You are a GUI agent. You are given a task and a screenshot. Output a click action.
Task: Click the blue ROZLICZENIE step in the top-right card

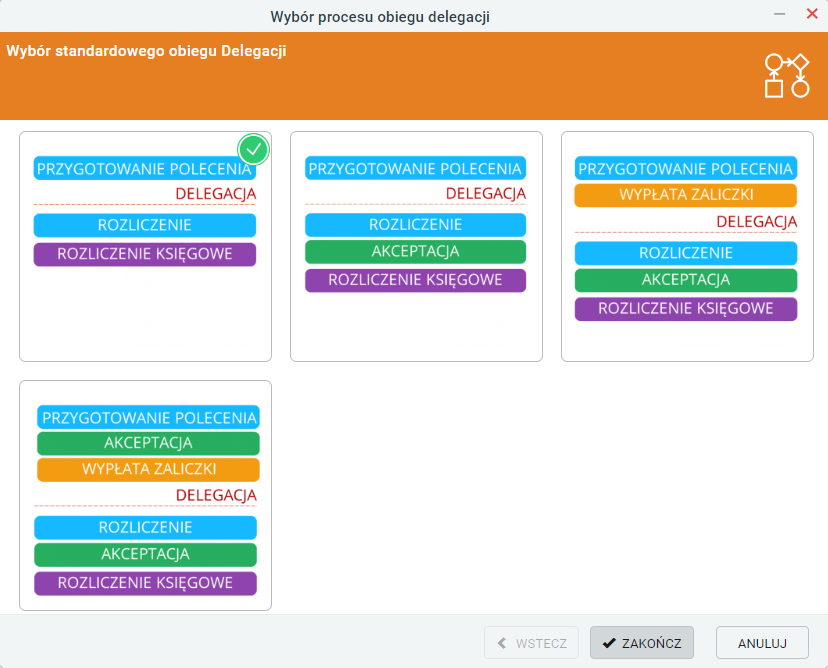(x=685, y=253)
